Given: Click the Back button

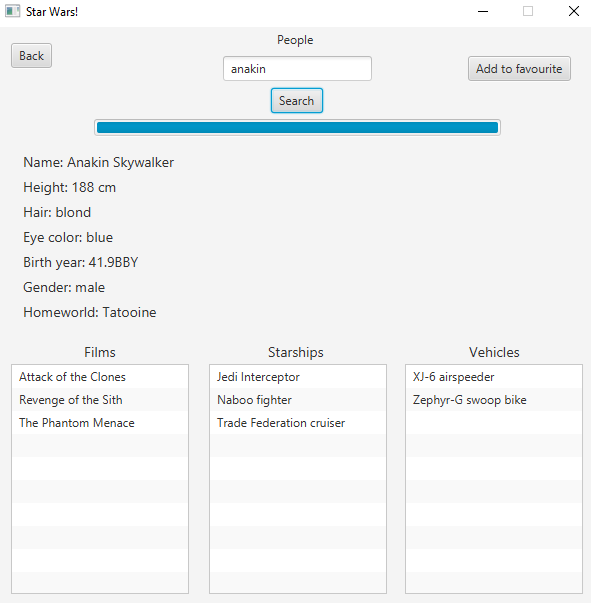Looking at the screenshot, I should 32,56.
